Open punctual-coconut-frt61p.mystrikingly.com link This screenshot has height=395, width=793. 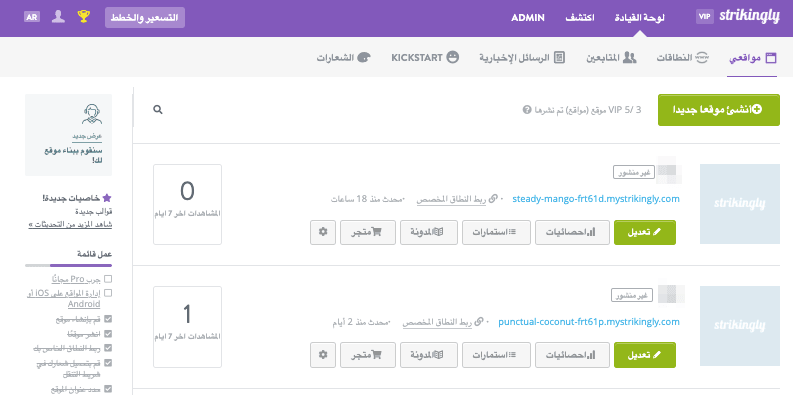point(589,322)
